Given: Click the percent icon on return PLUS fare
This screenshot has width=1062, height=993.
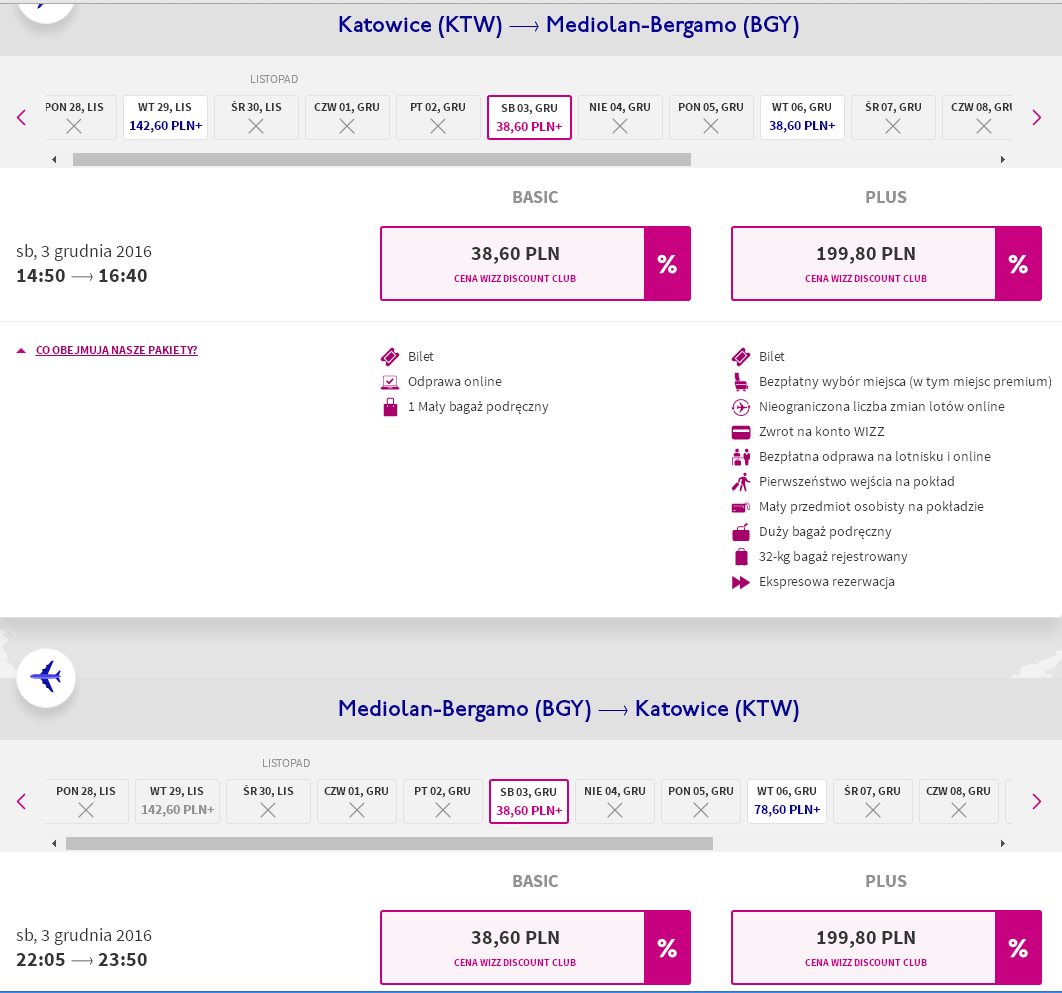Looking at the screenshot, I should [x=1018, y=948].
